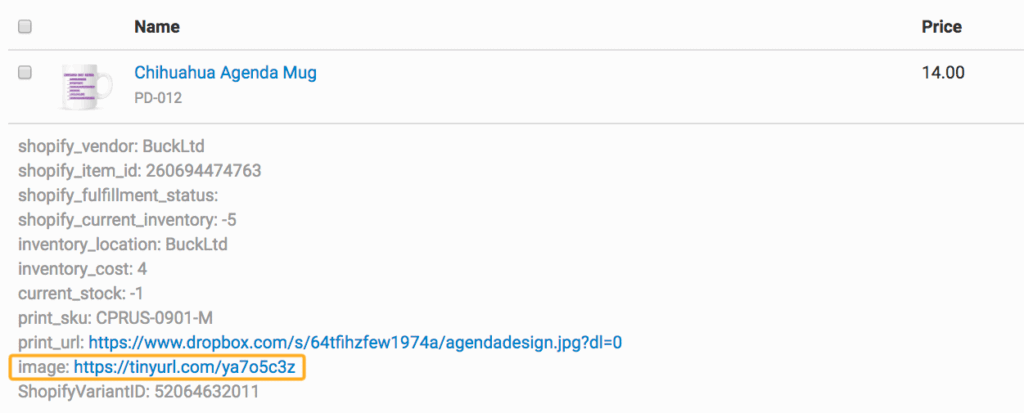This screenshot has height=413, width=1024.
Task: Click the mug product thumbnail image
Action: [83, 86]
